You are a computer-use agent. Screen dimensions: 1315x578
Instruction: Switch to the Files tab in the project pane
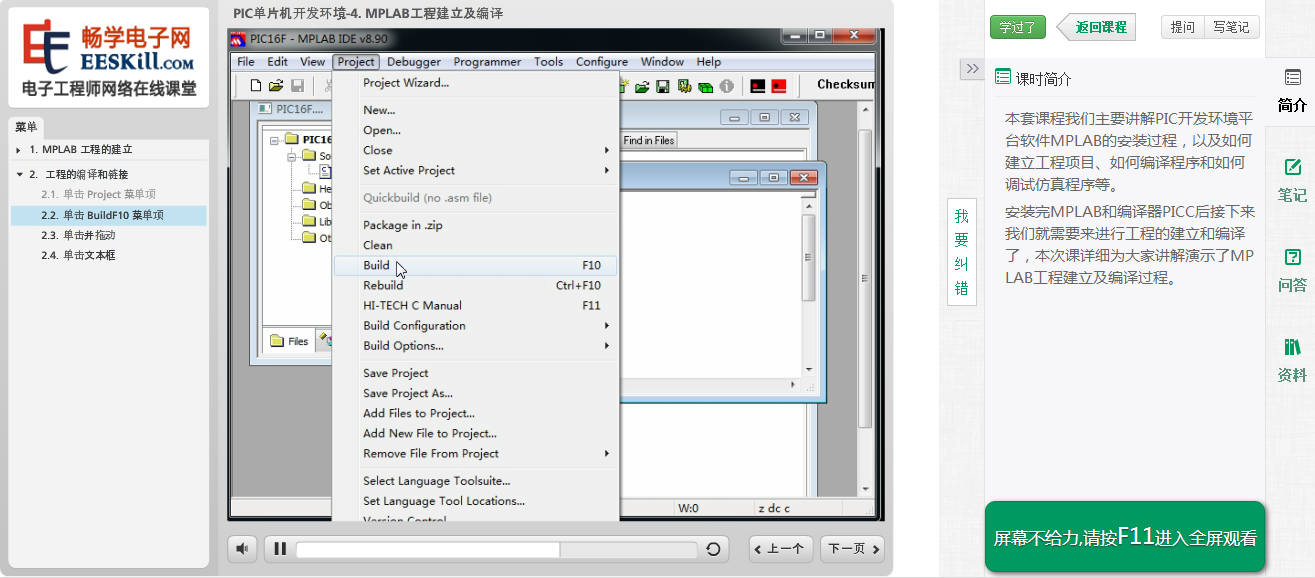pos(289,341)
